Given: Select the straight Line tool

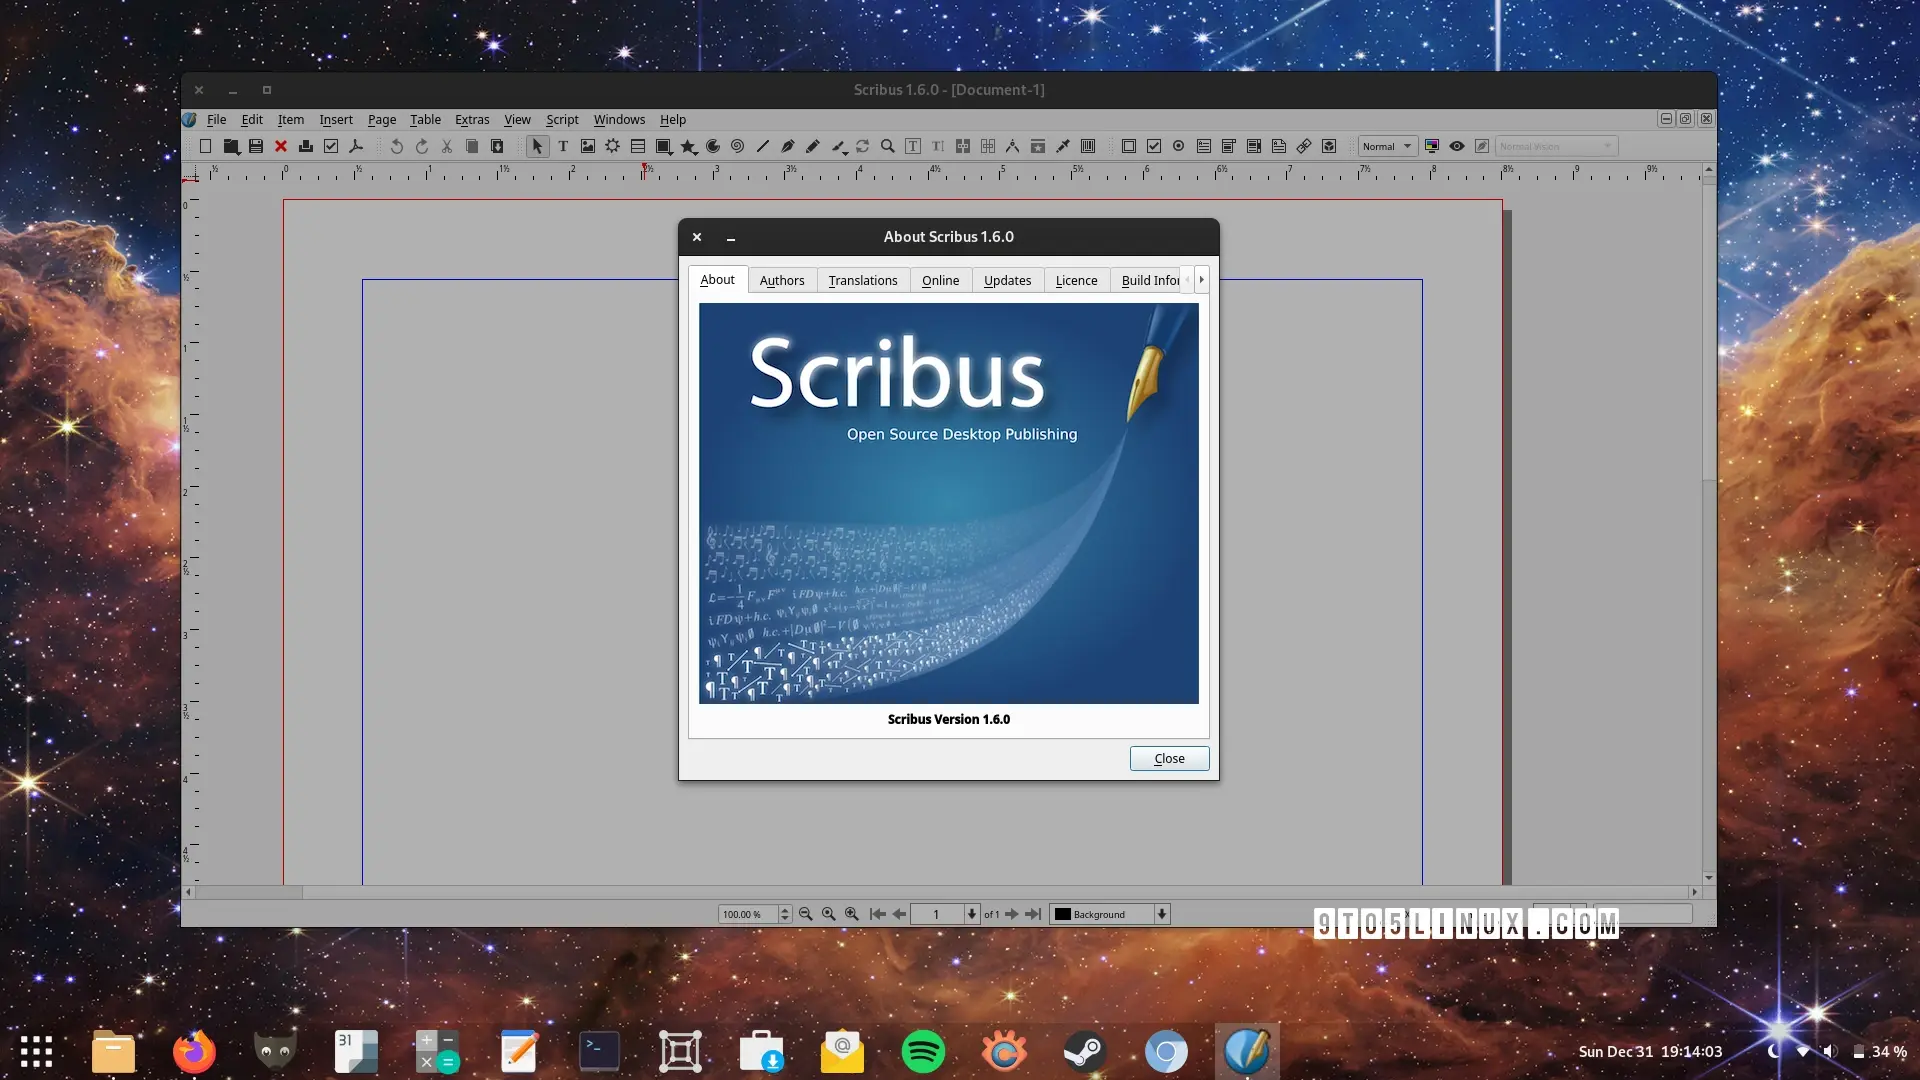Looking at the screenshot, I should [763, 146].
